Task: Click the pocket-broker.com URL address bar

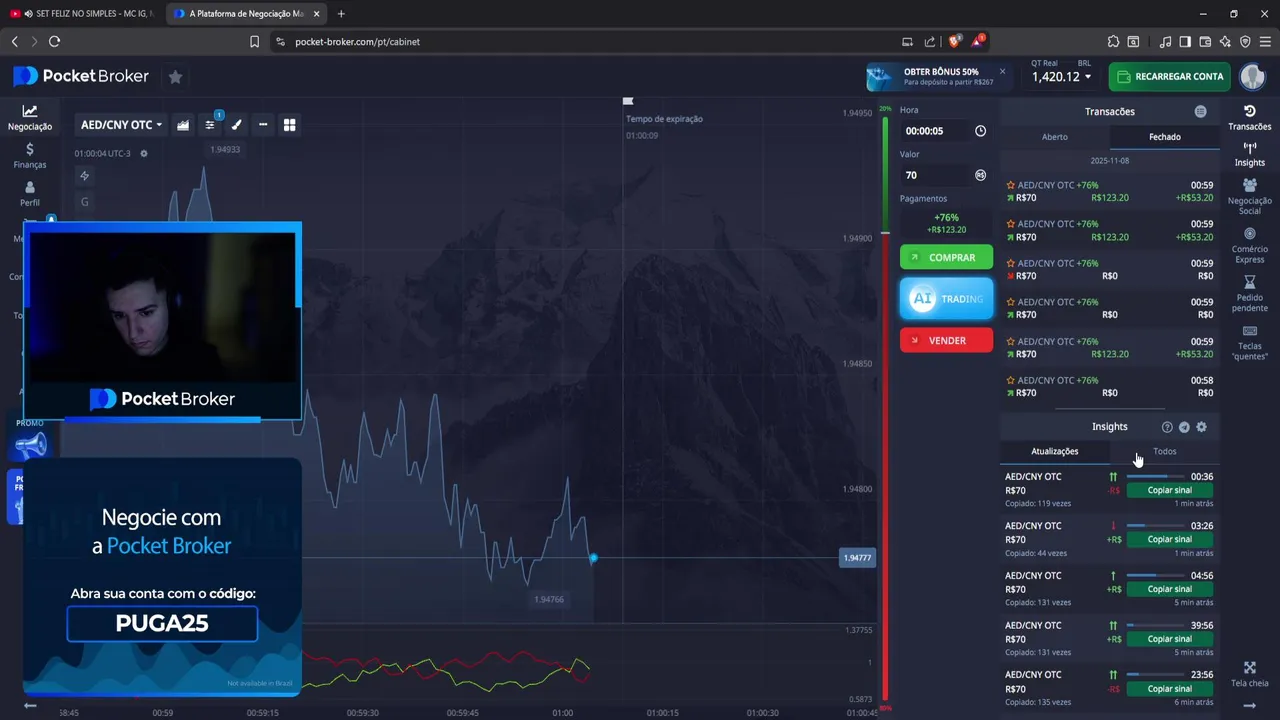Action: point(357,42)
